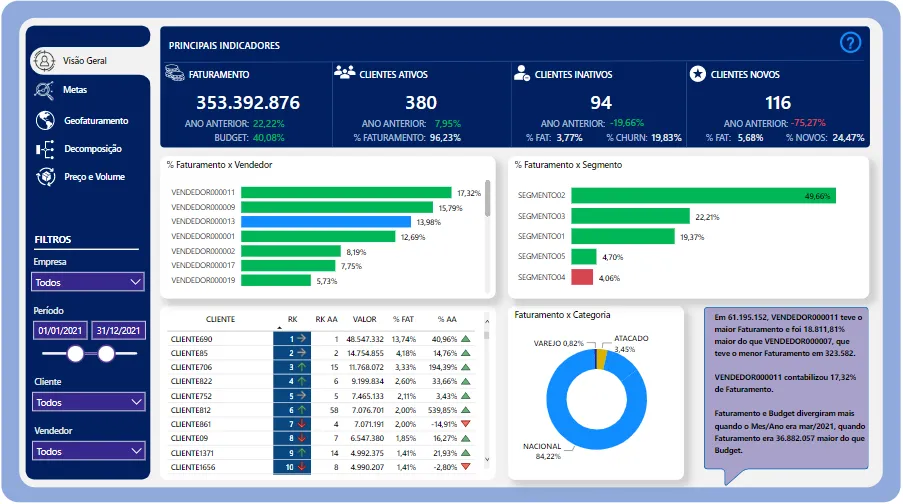The width and height of the screenshot is (903, 504).
Task: Click the start date field 01/01/2021
Action: [60, 331]
